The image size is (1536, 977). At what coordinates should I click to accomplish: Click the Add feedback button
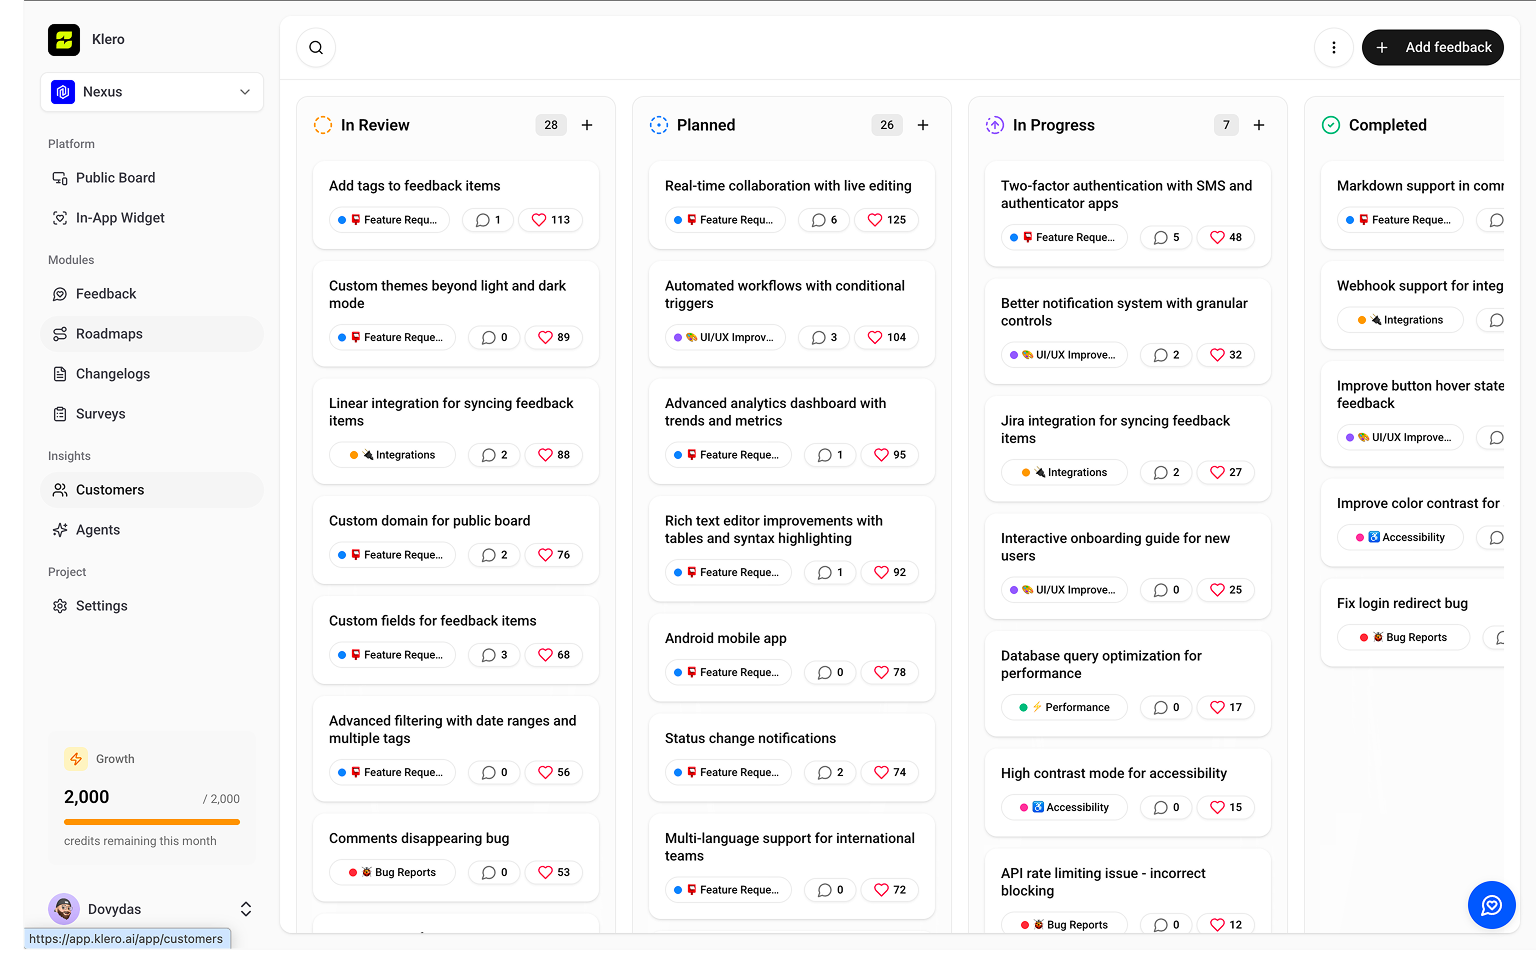pos(1432,48)
